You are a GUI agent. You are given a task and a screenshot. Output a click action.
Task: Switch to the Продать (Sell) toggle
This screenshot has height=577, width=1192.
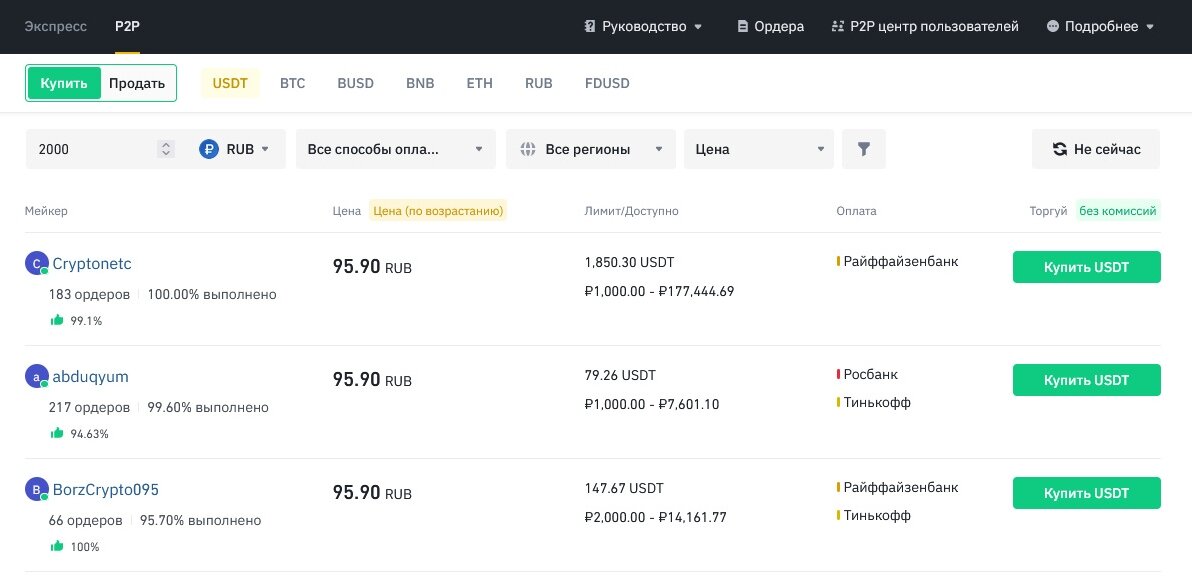[x=137, y=83]
